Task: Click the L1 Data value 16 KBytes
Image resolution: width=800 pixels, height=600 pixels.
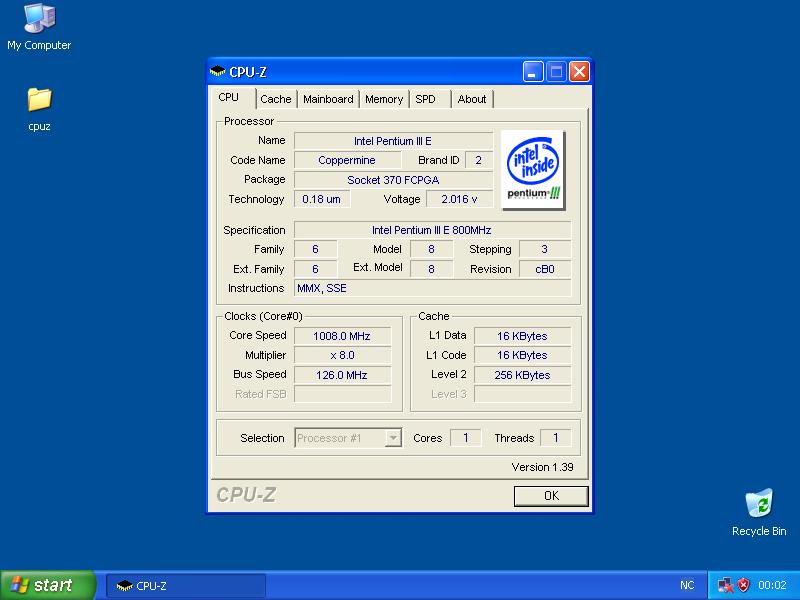Action: (522, 336)
